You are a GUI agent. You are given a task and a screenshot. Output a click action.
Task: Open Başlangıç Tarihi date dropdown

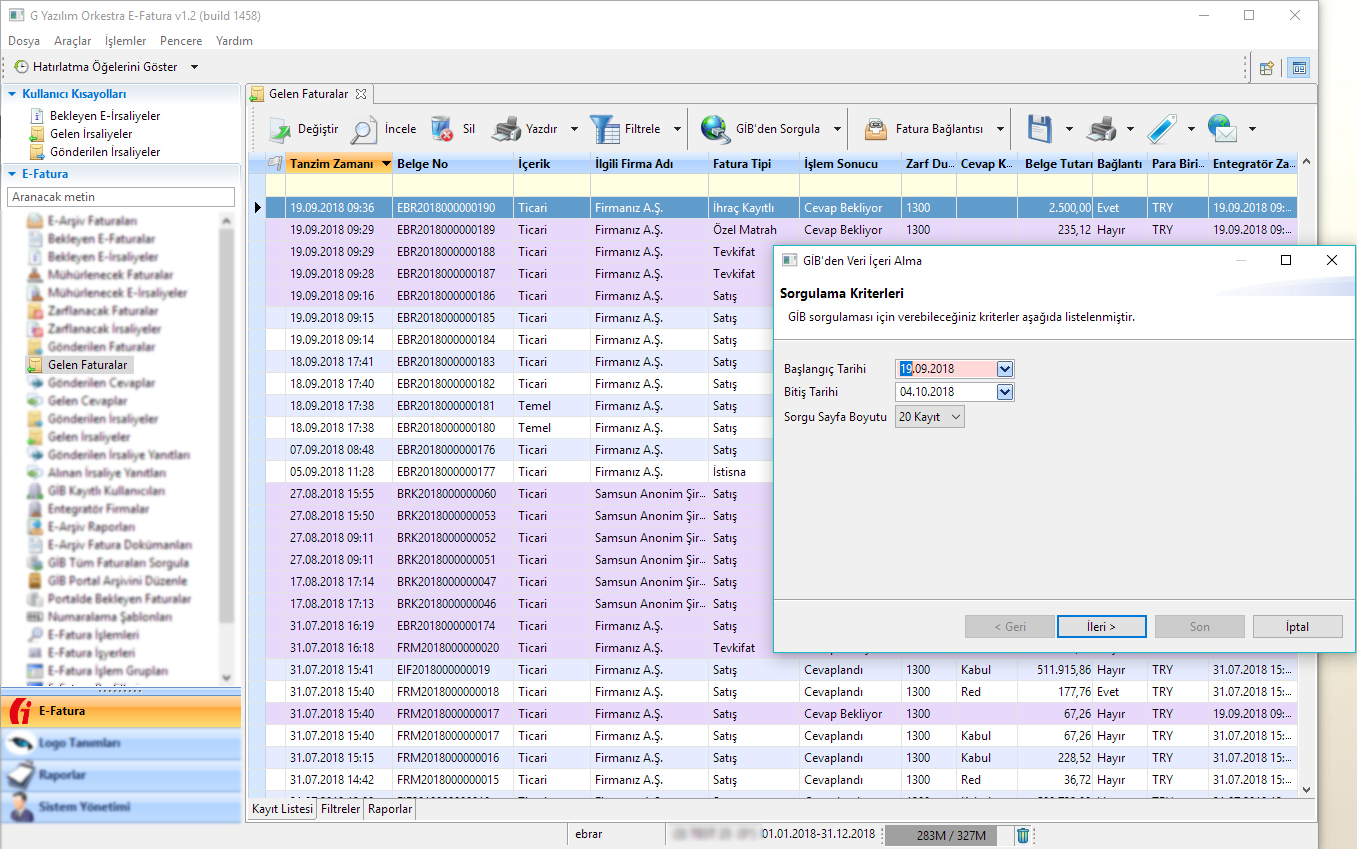pyautogui.click(x=1005, y=369)
